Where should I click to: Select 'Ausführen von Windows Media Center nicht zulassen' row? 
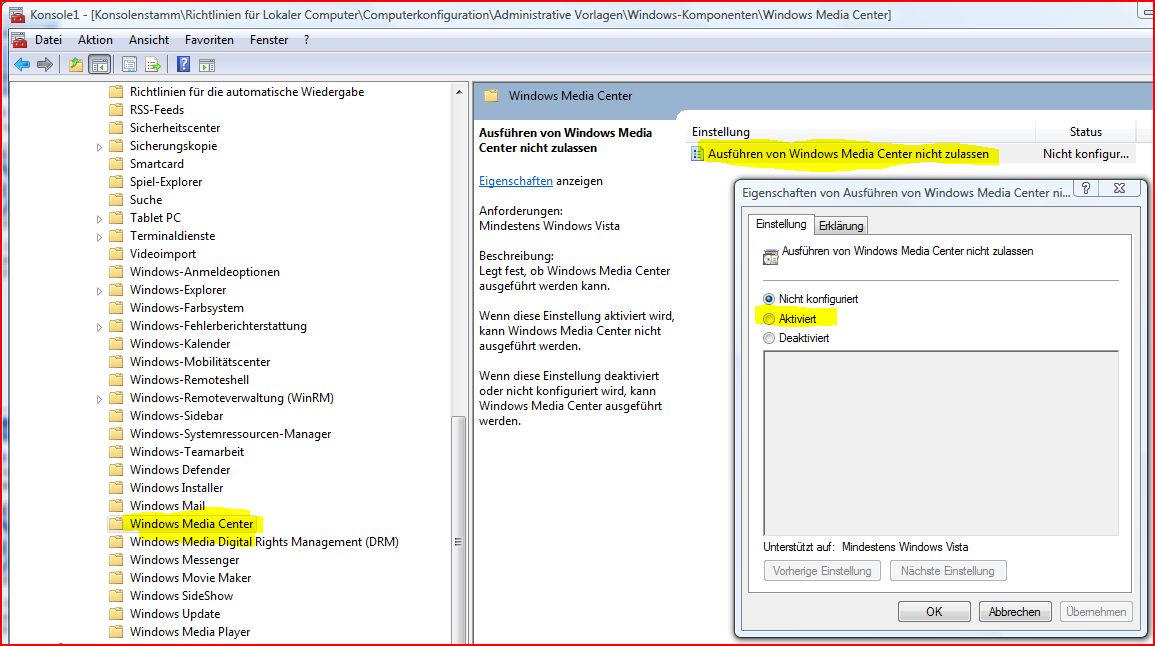tap(848, 154)
